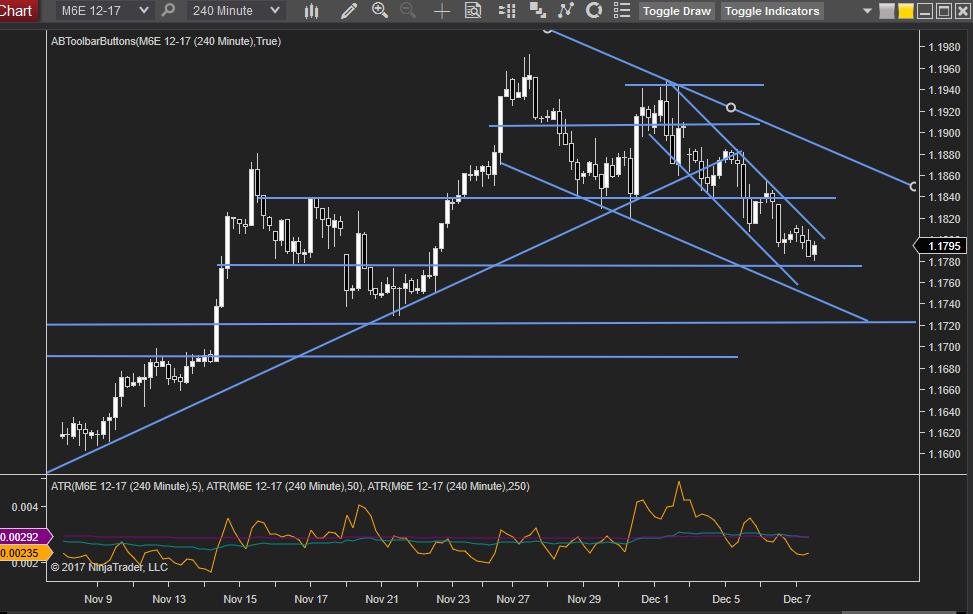Screen dimensions: 973x614
Task: Open the indicators zigzag icon
Action: pos(566,11)
